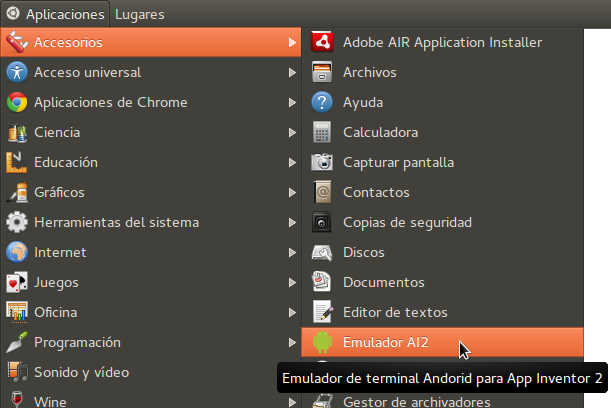Click the Juegos playing cards icon
This screenshot has height=408, width=611.
click(x=17, y=282)
